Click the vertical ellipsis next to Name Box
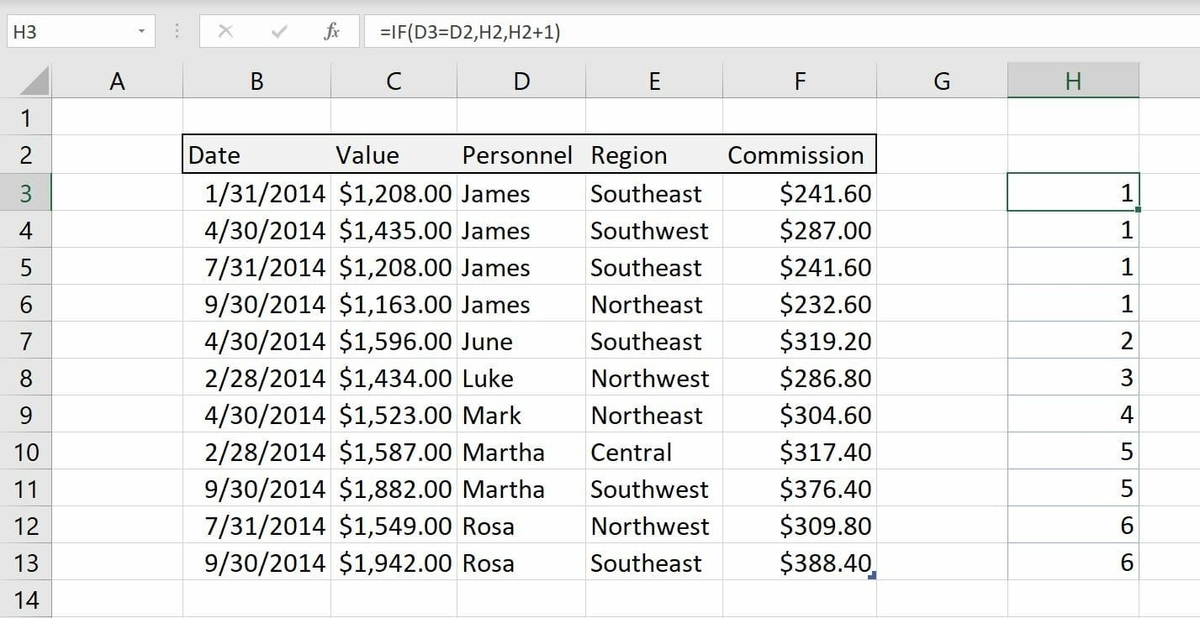 click(x=177, y=30)
